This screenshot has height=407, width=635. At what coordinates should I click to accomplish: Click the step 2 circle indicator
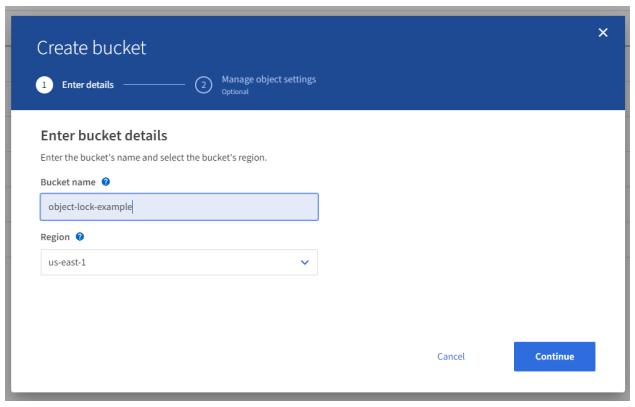tap(203, 85)
